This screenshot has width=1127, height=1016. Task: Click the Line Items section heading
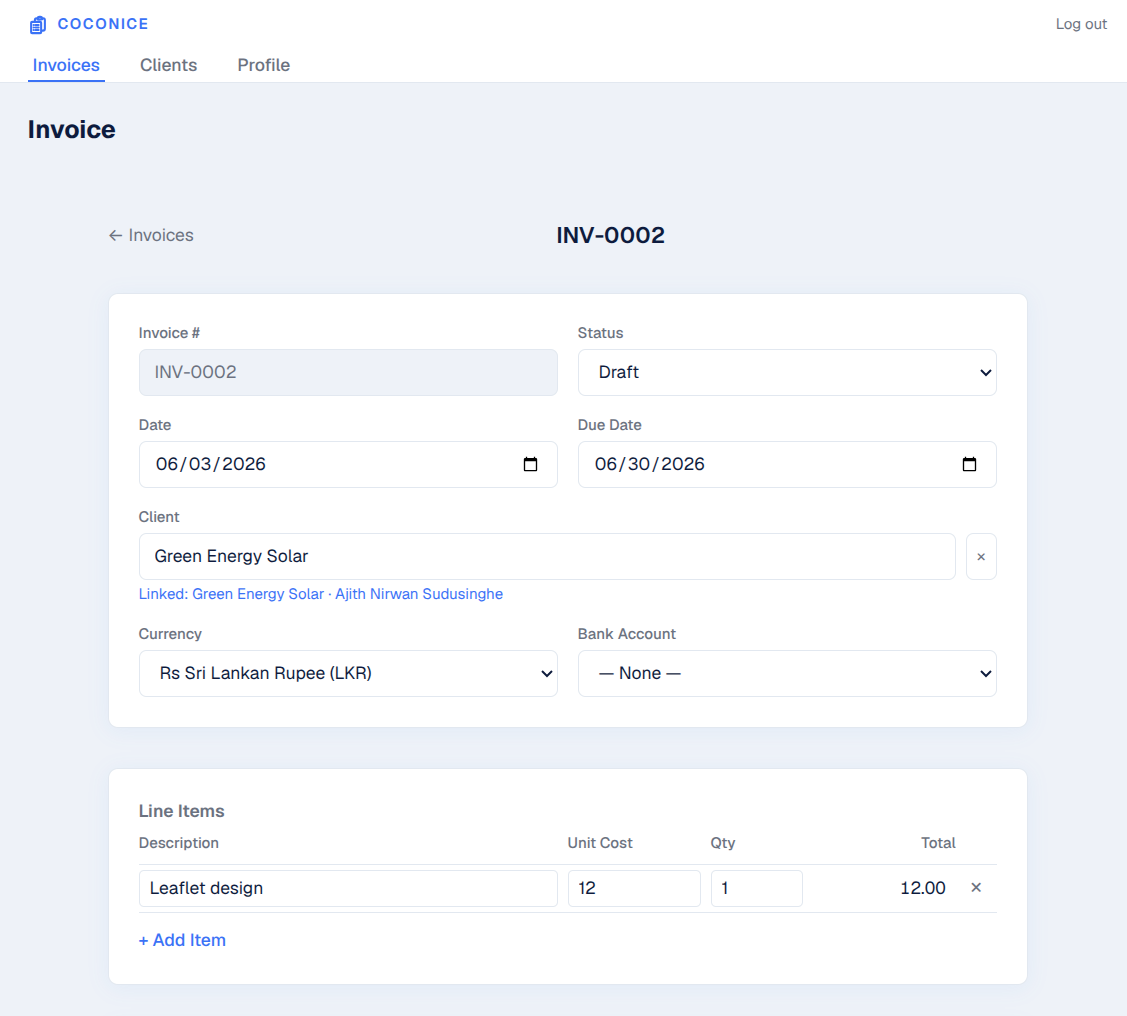click(181, 811)
